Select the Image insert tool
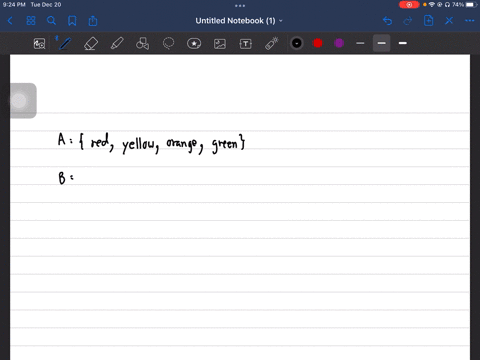480x360 pixels. click(x=220, y=44)
